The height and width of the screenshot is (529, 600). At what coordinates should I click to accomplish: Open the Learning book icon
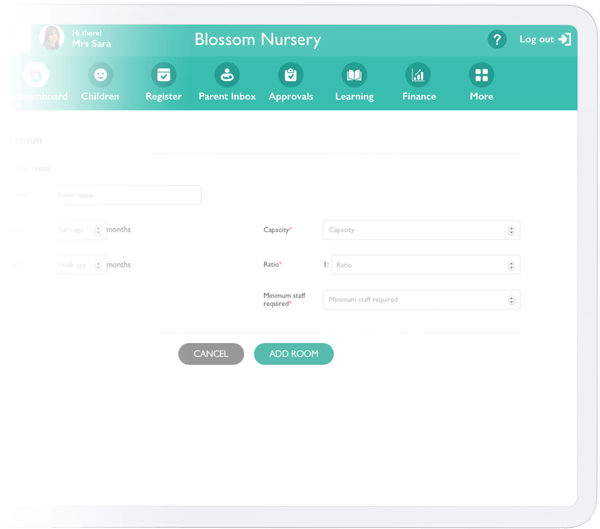point(354,75)
